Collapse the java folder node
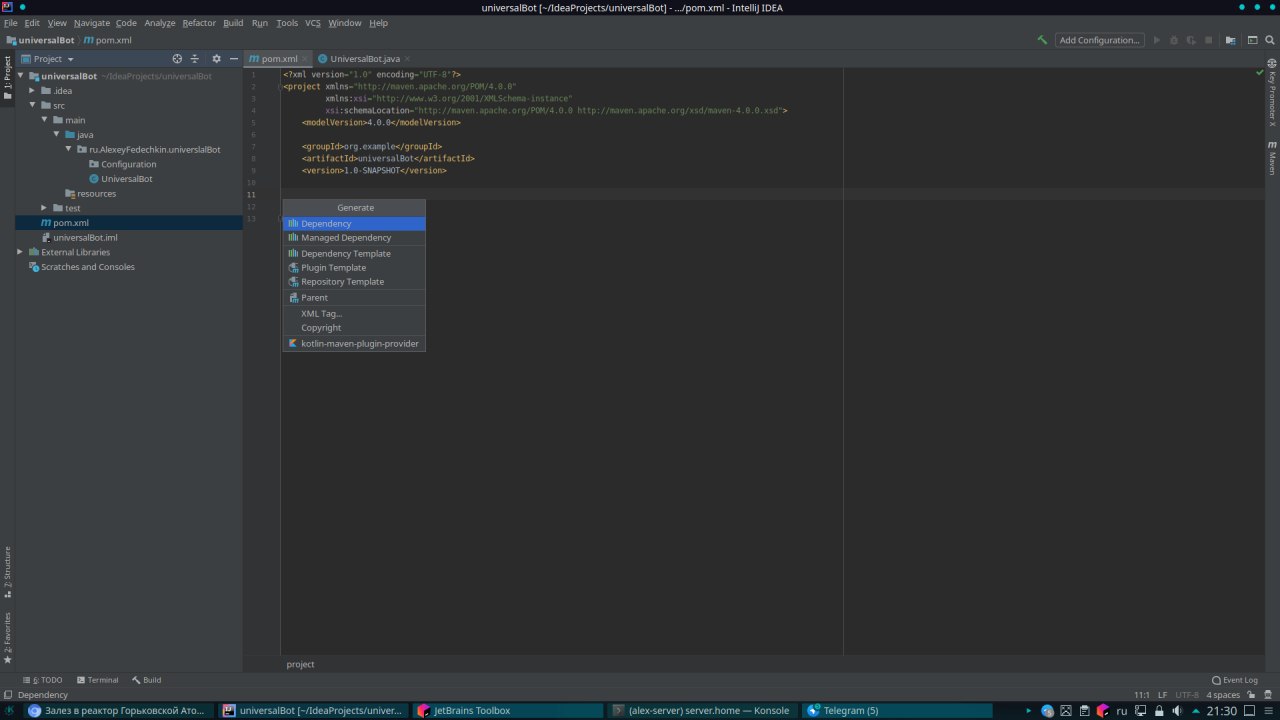Screen dimensions: 1280x720 (56, 135)
